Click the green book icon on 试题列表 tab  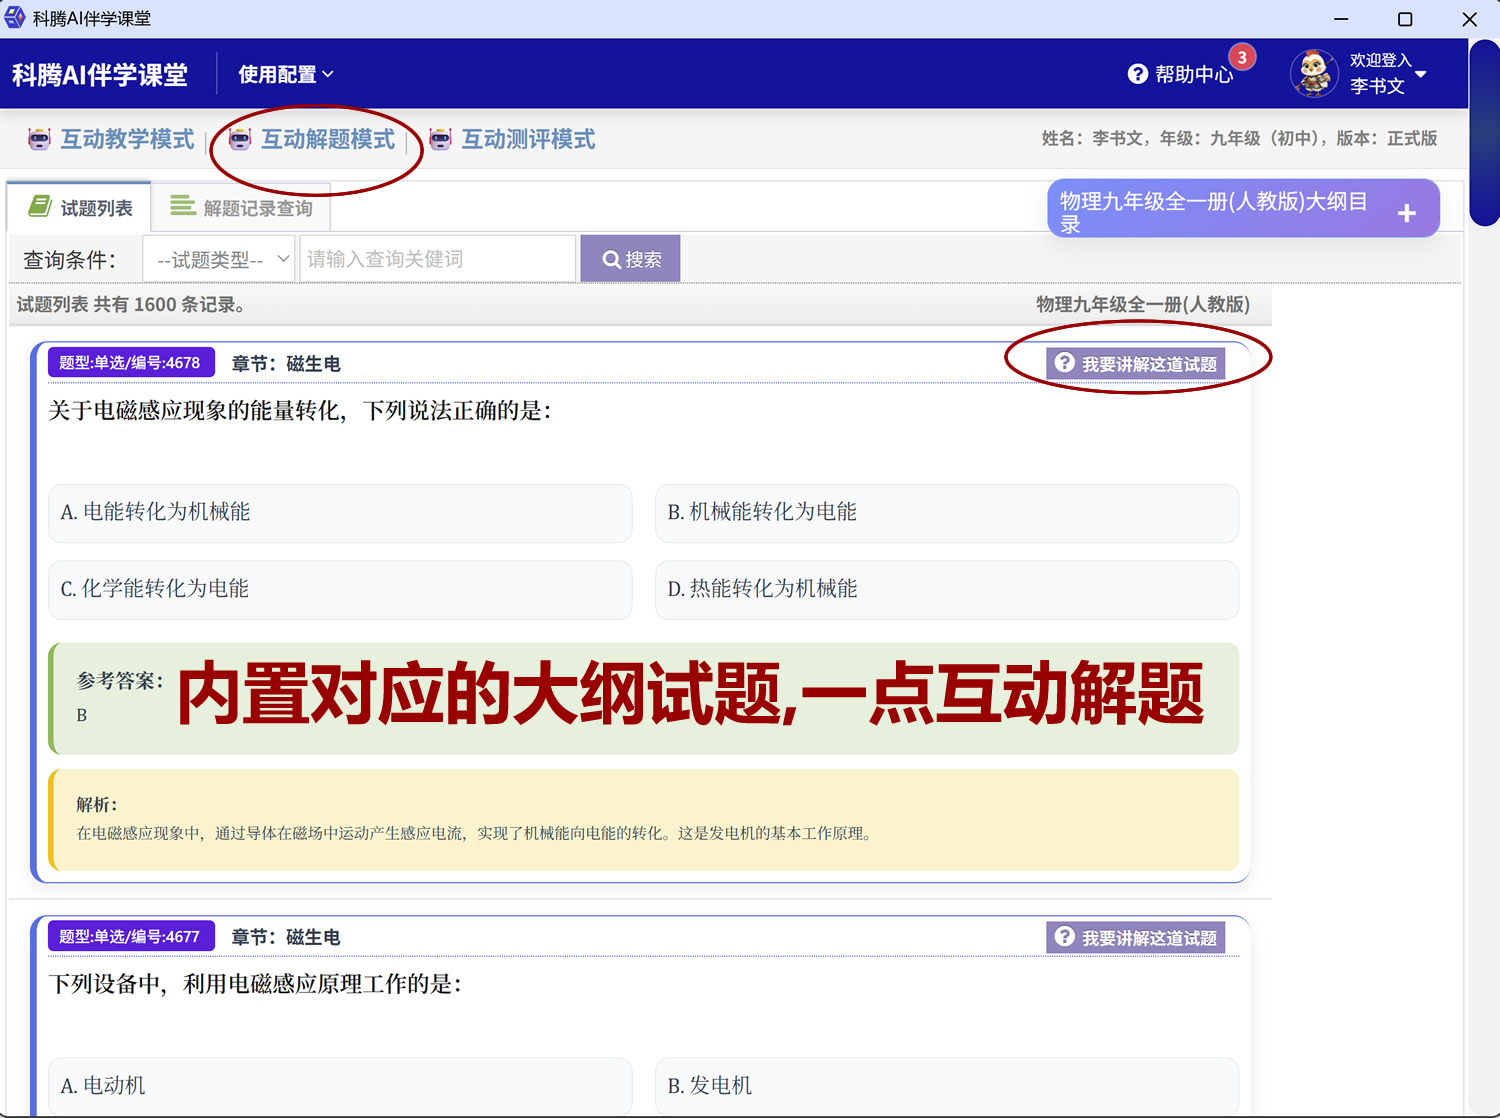pyautogui.click(x=38, y=206)
